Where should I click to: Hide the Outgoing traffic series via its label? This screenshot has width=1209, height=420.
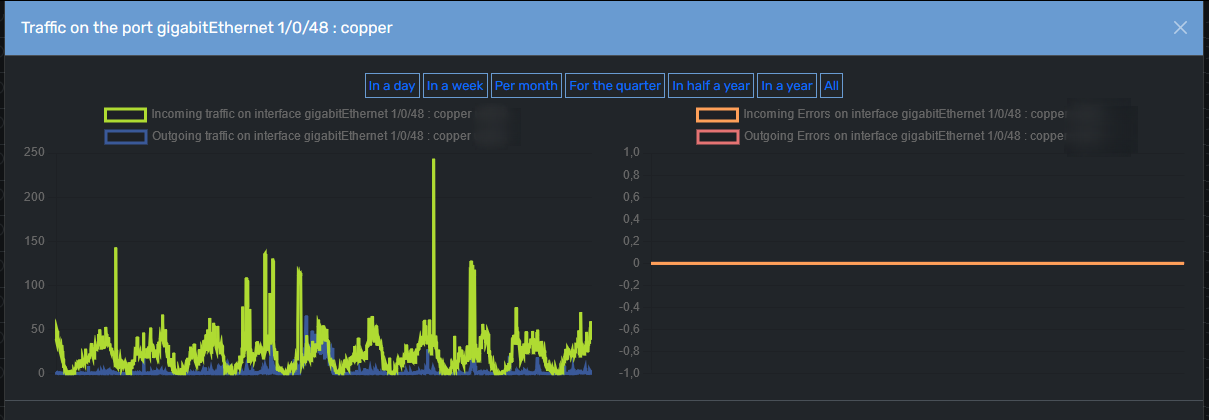point(311,136)
